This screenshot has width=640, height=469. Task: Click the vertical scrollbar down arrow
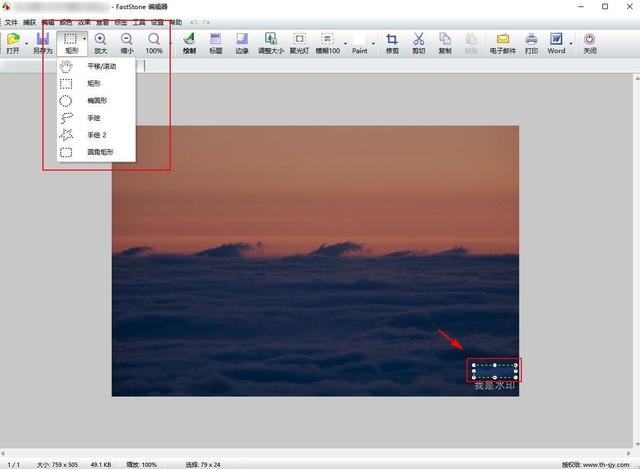[x=637, y=445]
